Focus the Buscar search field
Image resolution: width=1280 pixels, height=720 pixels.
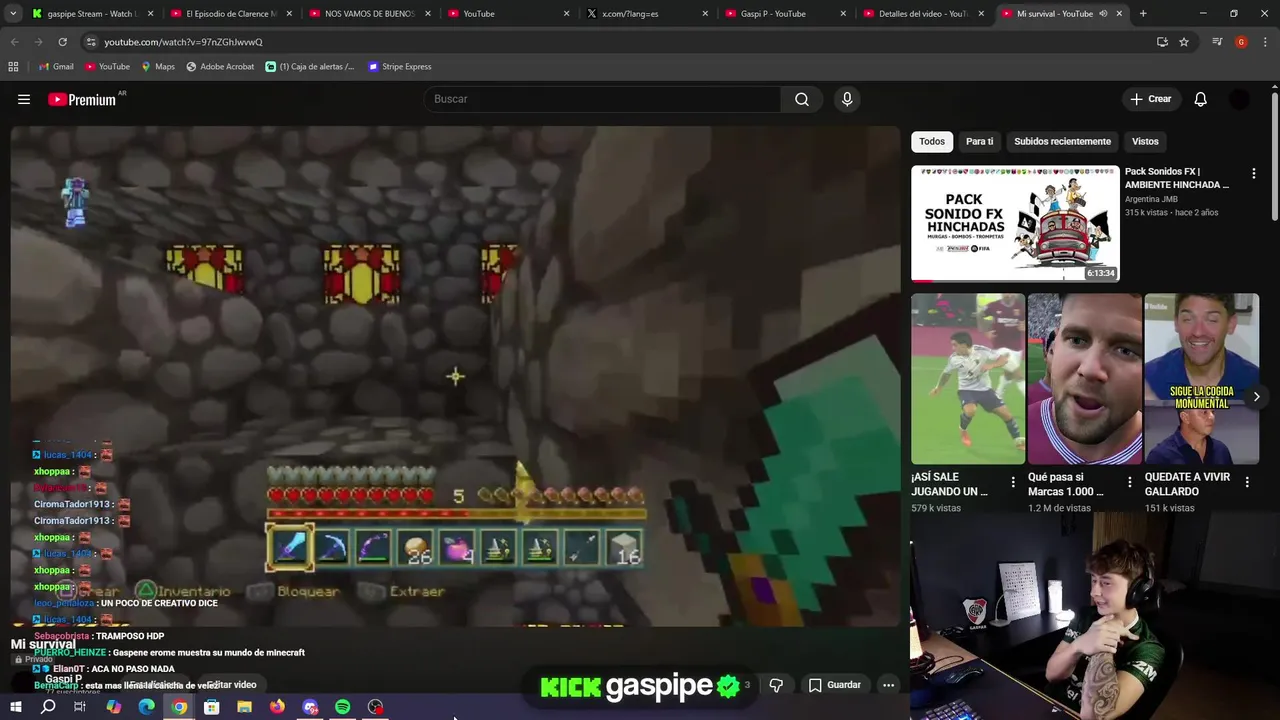click(x=602, y=99)
